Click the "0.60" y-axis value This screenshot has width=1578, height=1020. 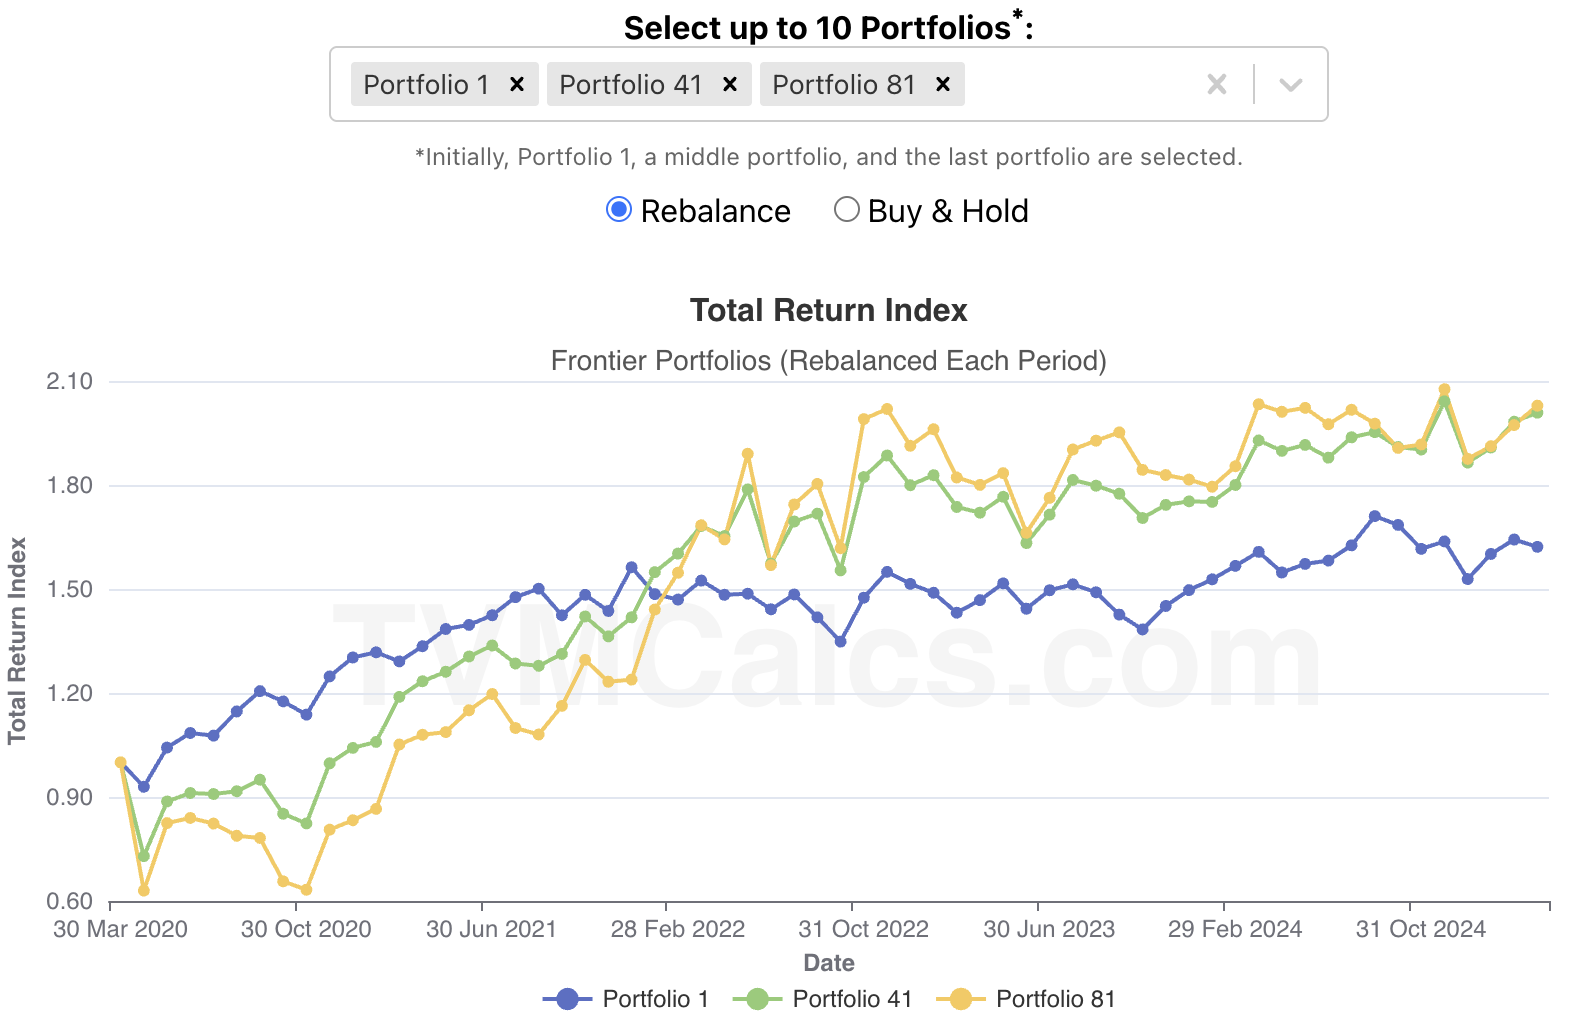pyautogui.click(x=69, y=901)
